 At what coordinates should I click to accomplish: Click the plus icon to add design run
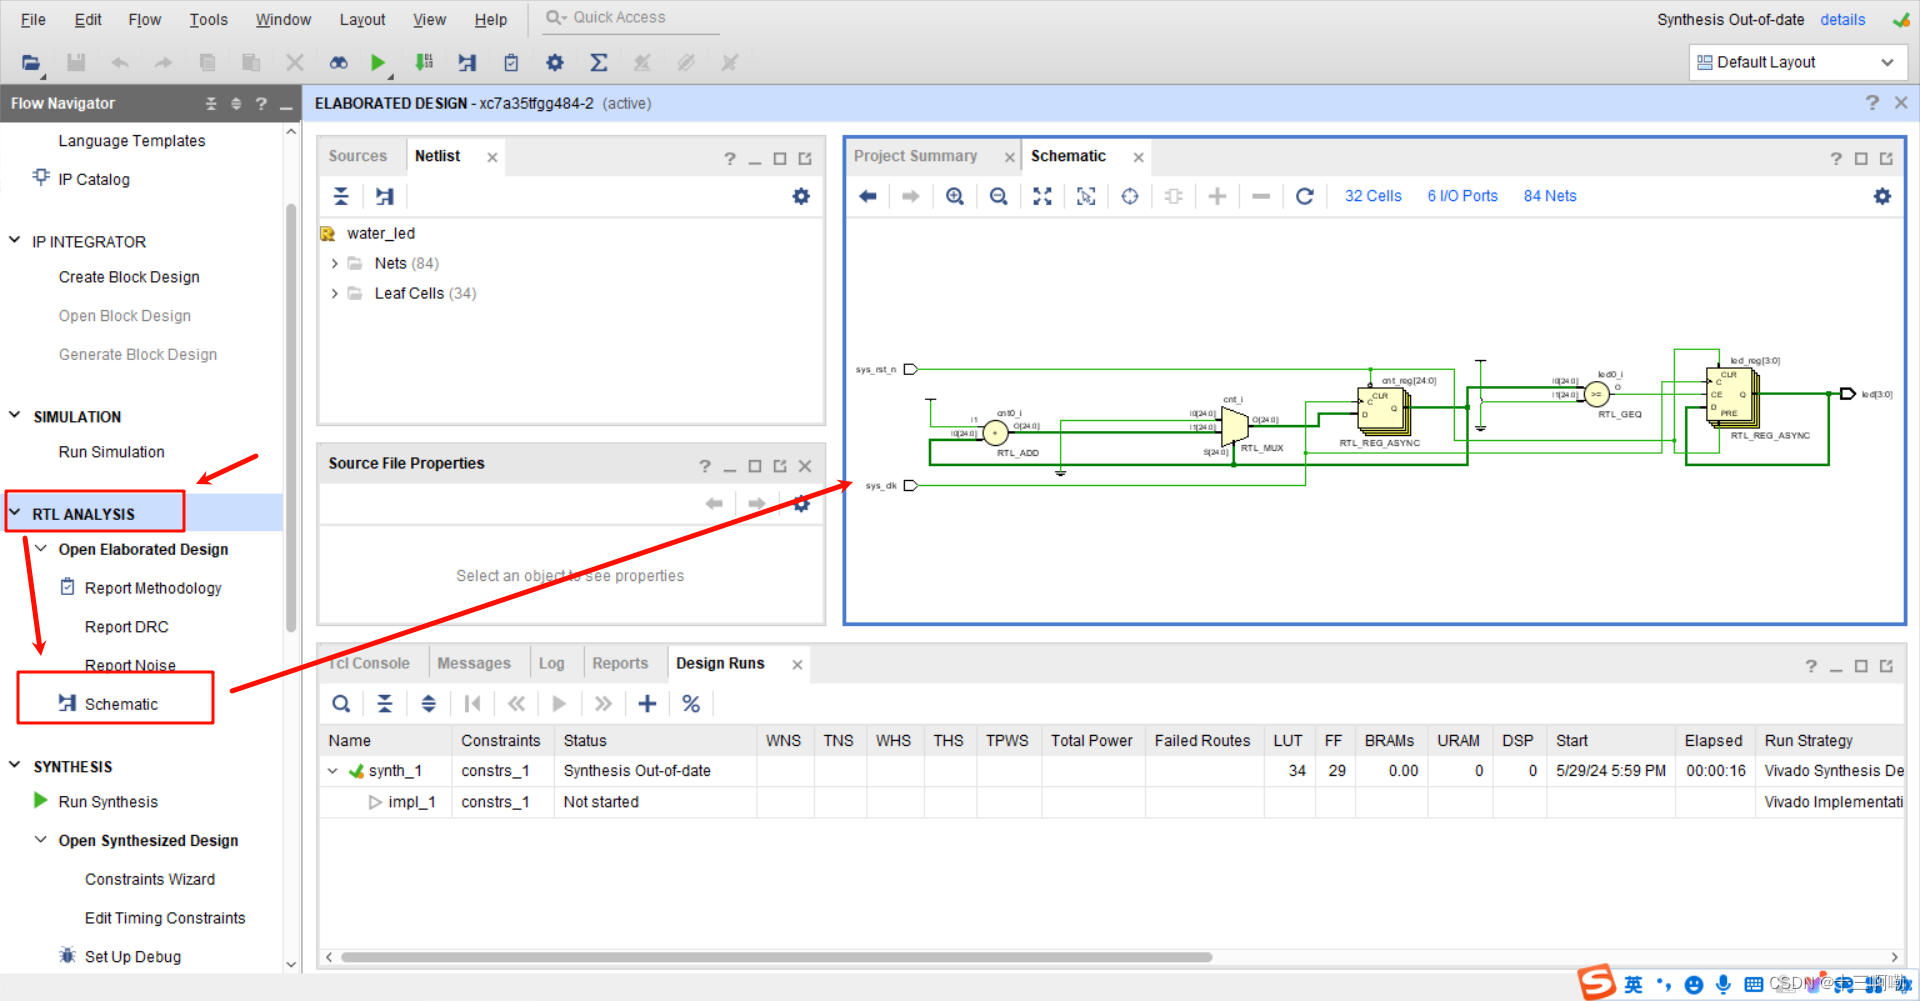coord(647,704)
